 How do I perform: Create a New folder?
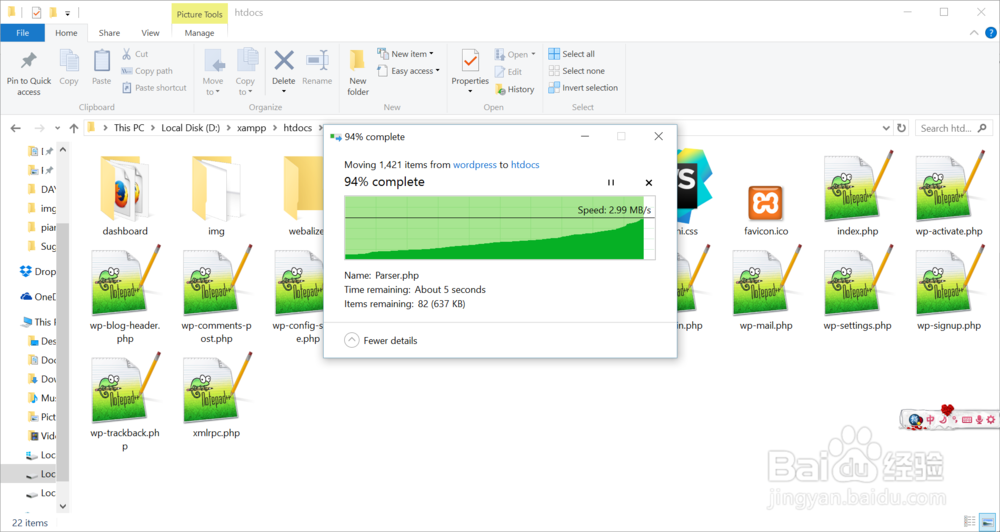[x=358, y=73]
